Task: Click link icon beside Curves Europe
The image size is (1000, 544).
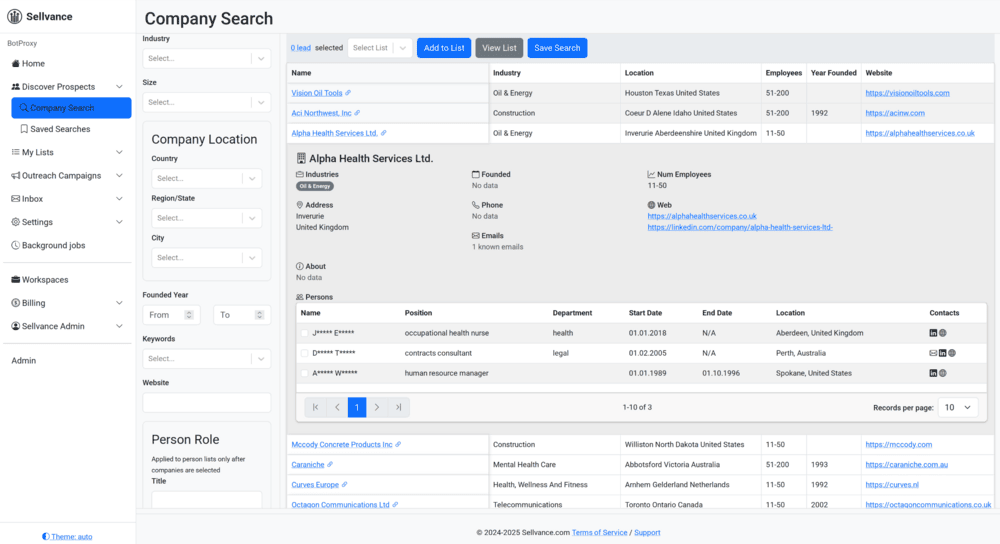Action: (x=344, y=485)
